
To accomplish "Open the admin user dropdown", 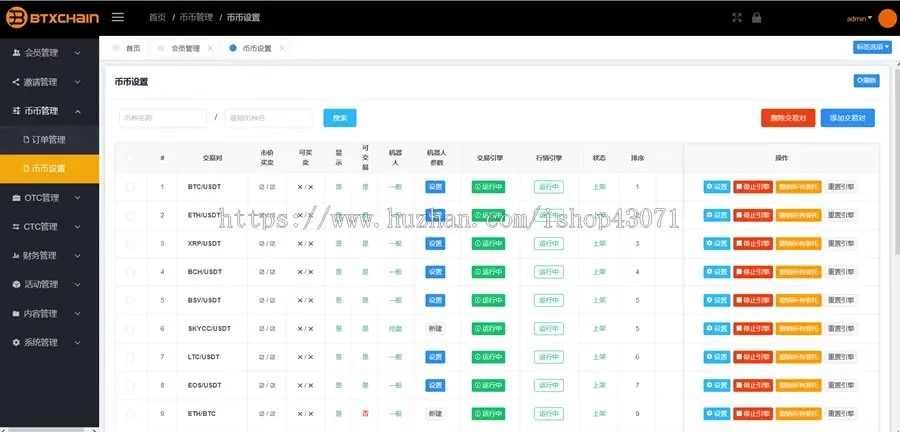I will (x=859, y=18).
